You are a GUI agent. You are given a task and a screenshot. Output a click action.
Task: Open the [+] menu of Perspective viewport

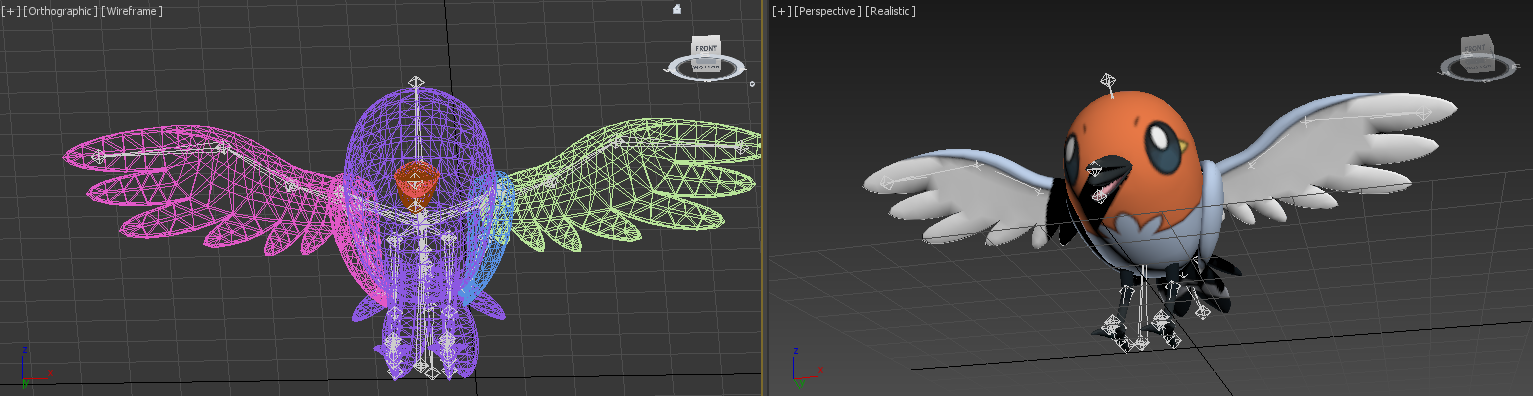coord(781,11)
